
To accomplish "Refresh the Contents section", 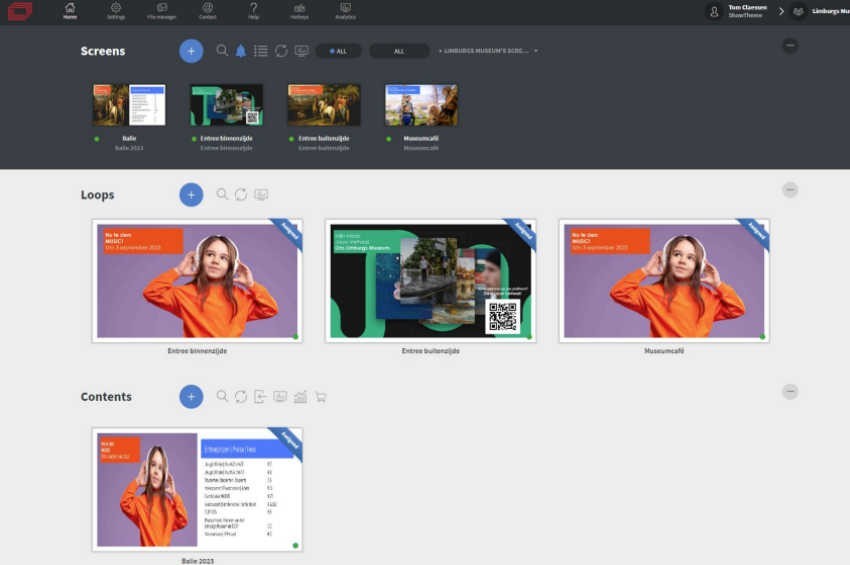I will (241, 396).
